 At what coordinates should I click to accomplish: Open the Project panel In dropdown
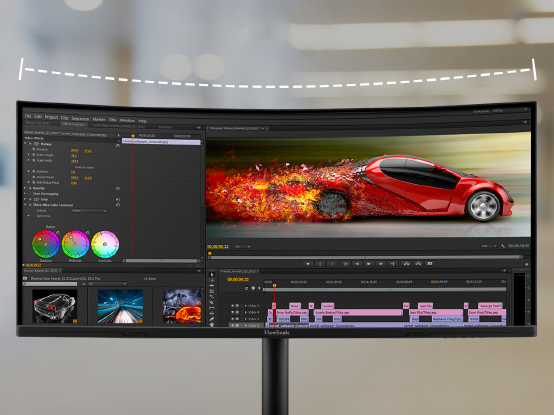[x=107, y=284]
